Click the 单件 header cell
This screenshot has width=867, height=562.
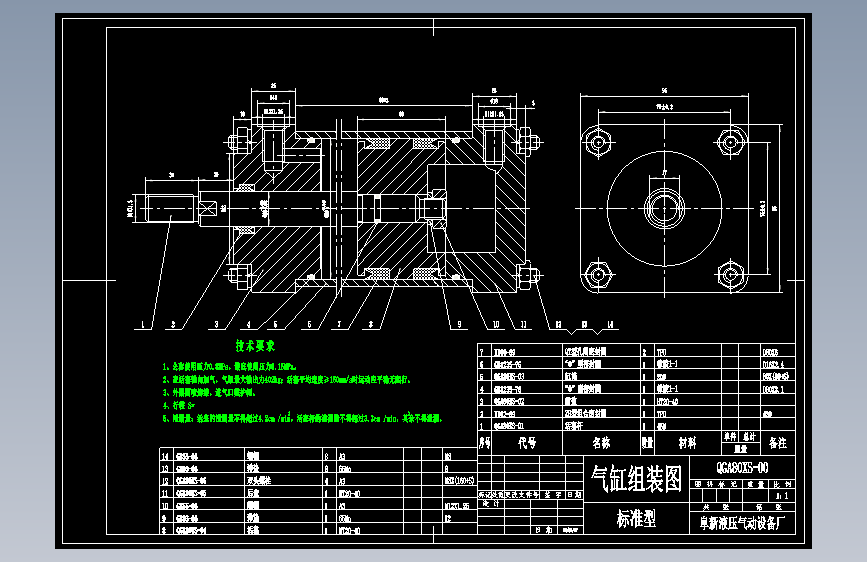(730, 436)
